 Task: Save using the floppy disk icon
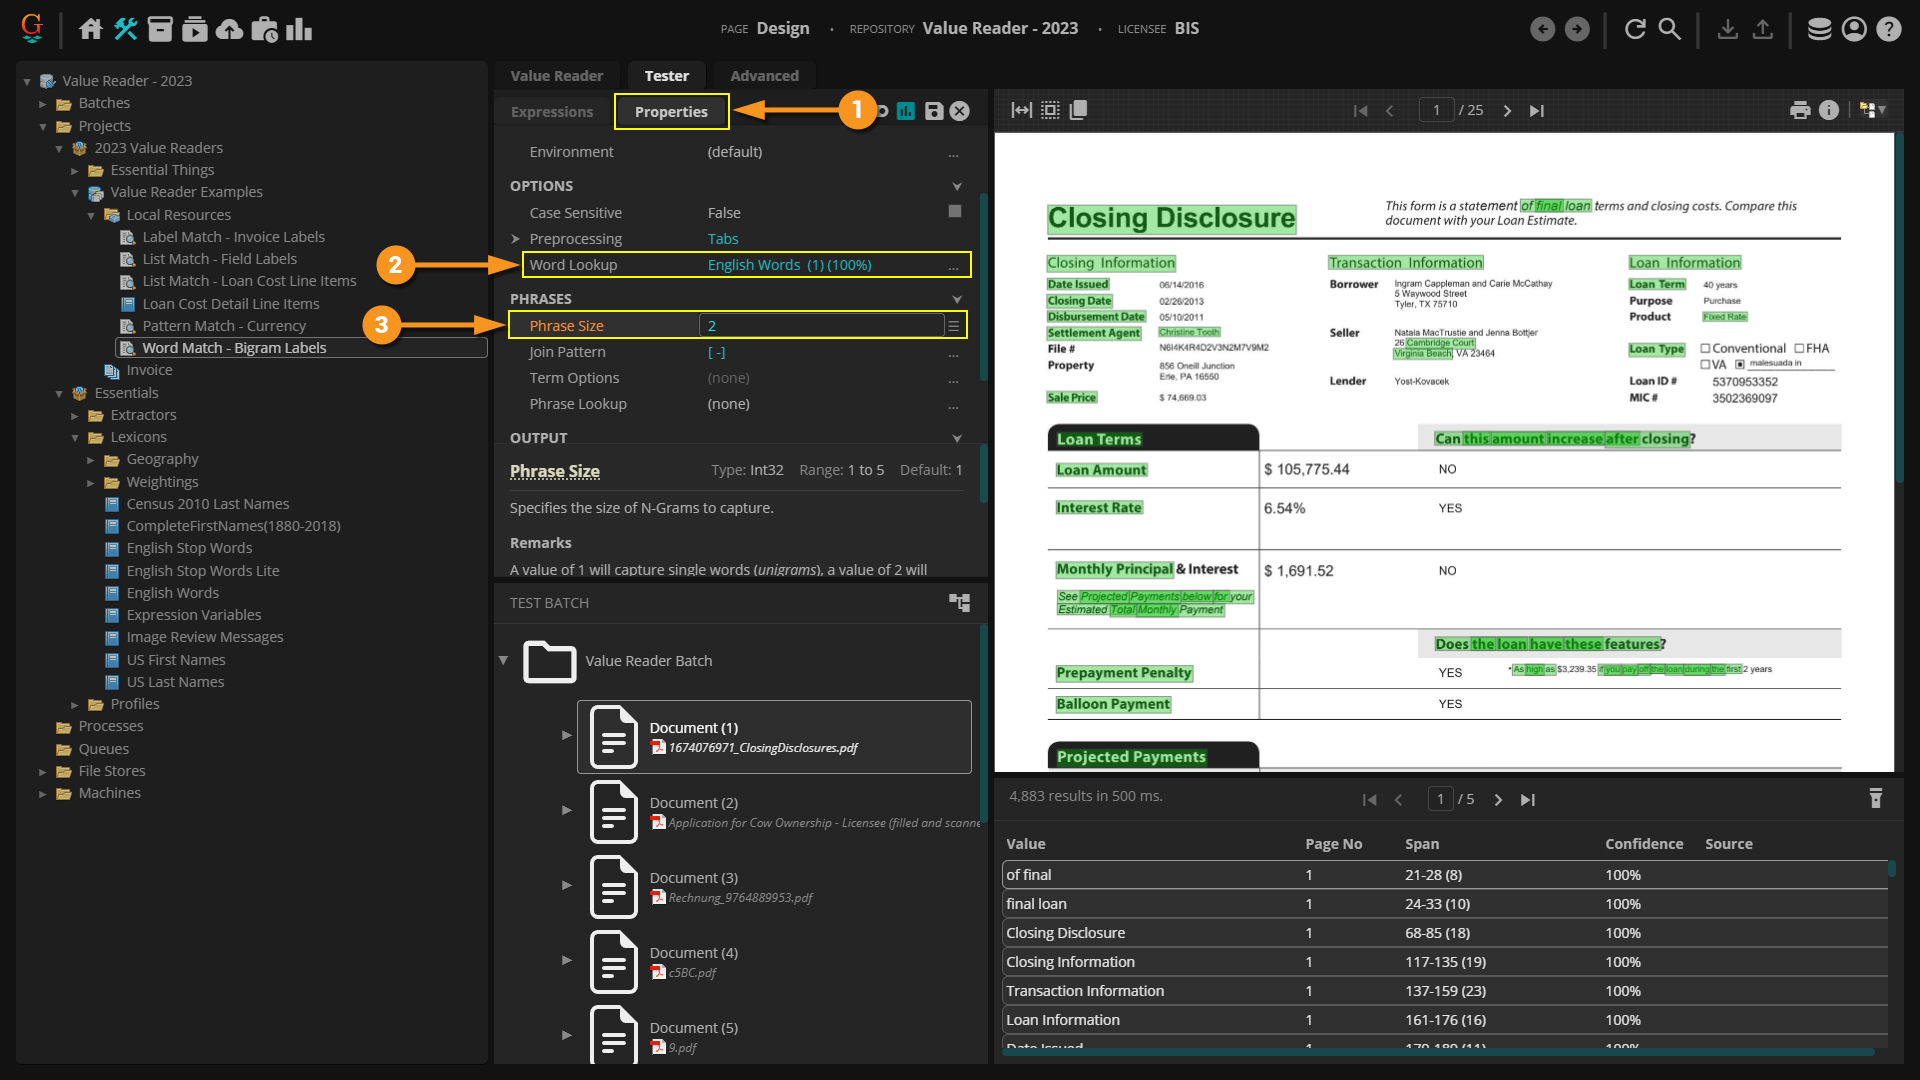coord(933,111)
